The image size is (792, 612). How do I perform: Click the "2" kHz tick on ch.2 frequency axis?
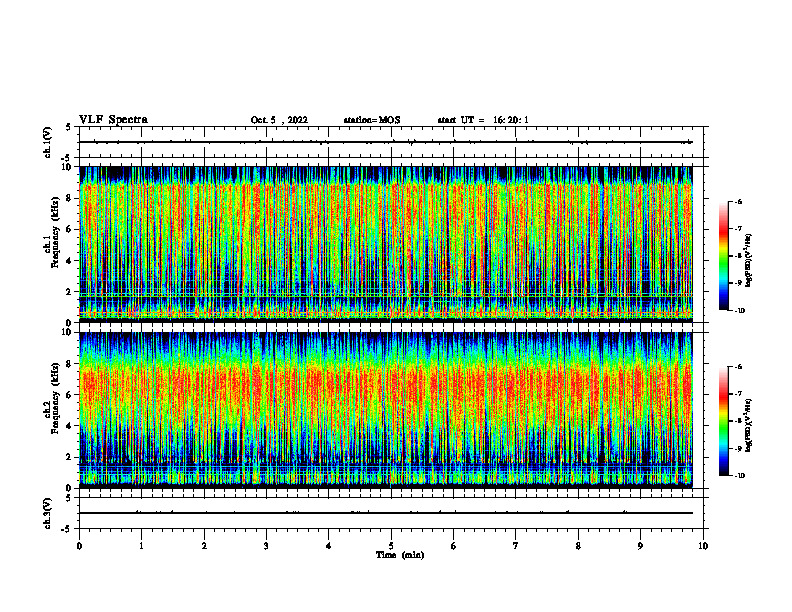point(70,457)
